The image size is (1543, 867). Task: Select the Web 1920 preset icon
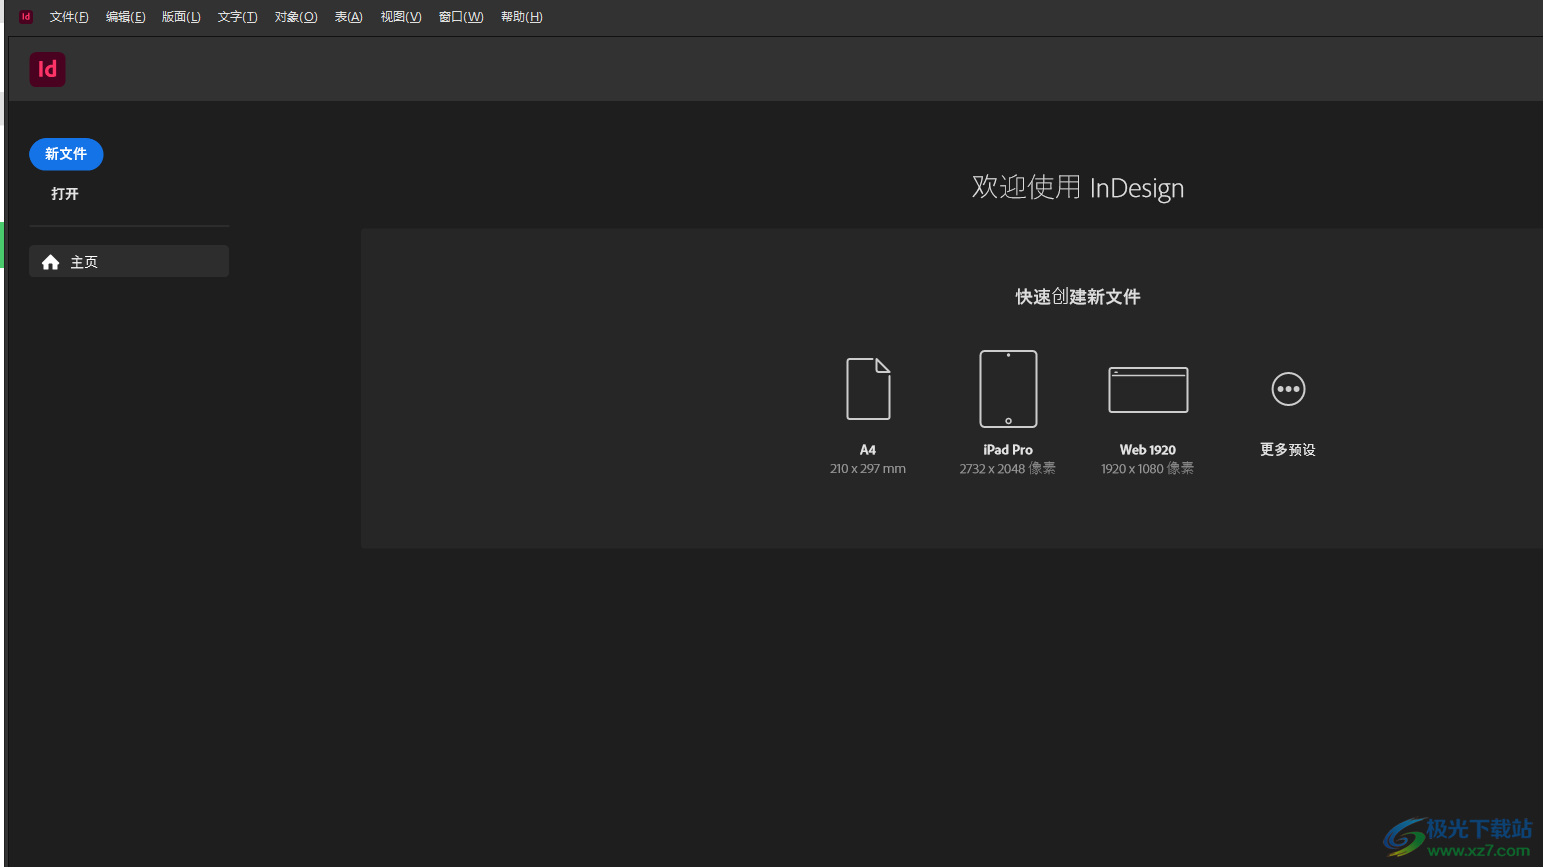pos(1148,390)
